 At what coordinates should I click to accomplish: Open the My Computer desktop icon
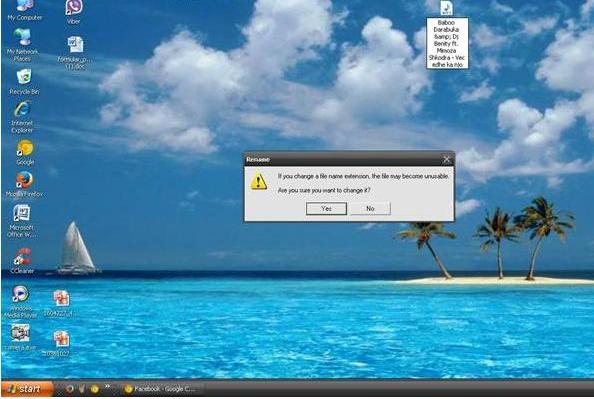point(25,10)
